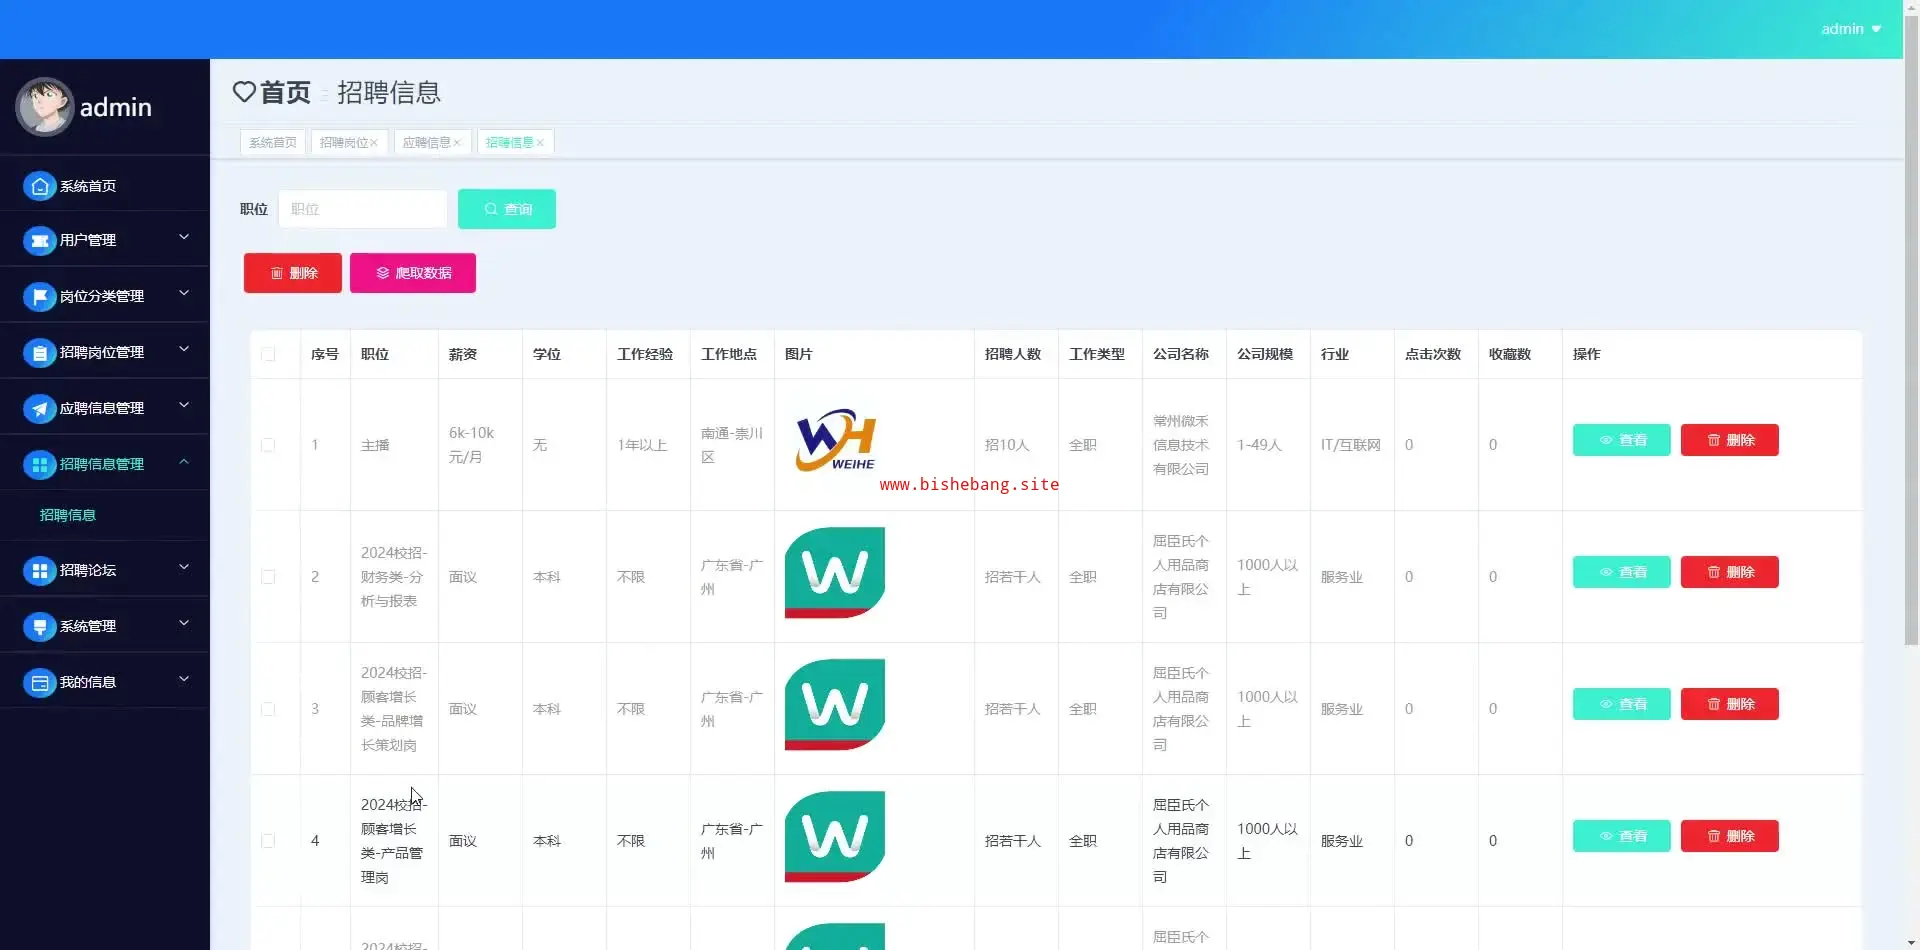Open the admin dropdown in top bar
Image resolution: width=1920 pixels, height=950 pixels.
point(1850,29)
